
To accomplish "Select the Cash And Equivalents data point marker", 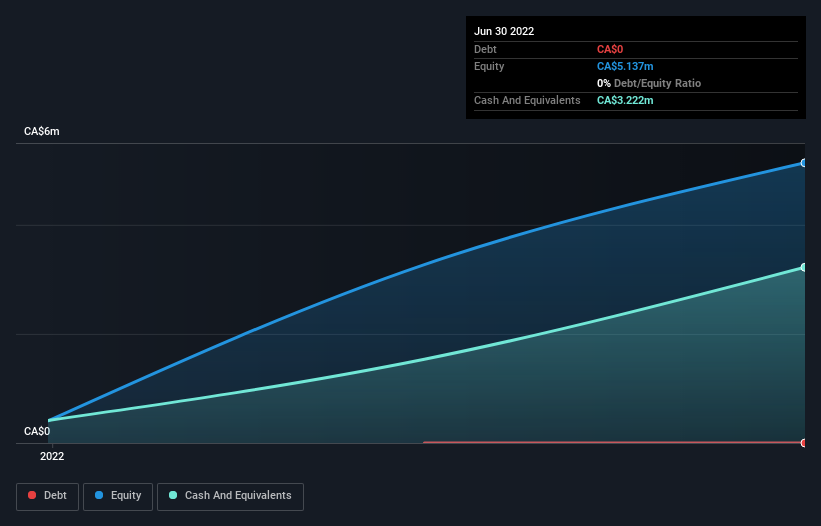I will tap(804, 267).
